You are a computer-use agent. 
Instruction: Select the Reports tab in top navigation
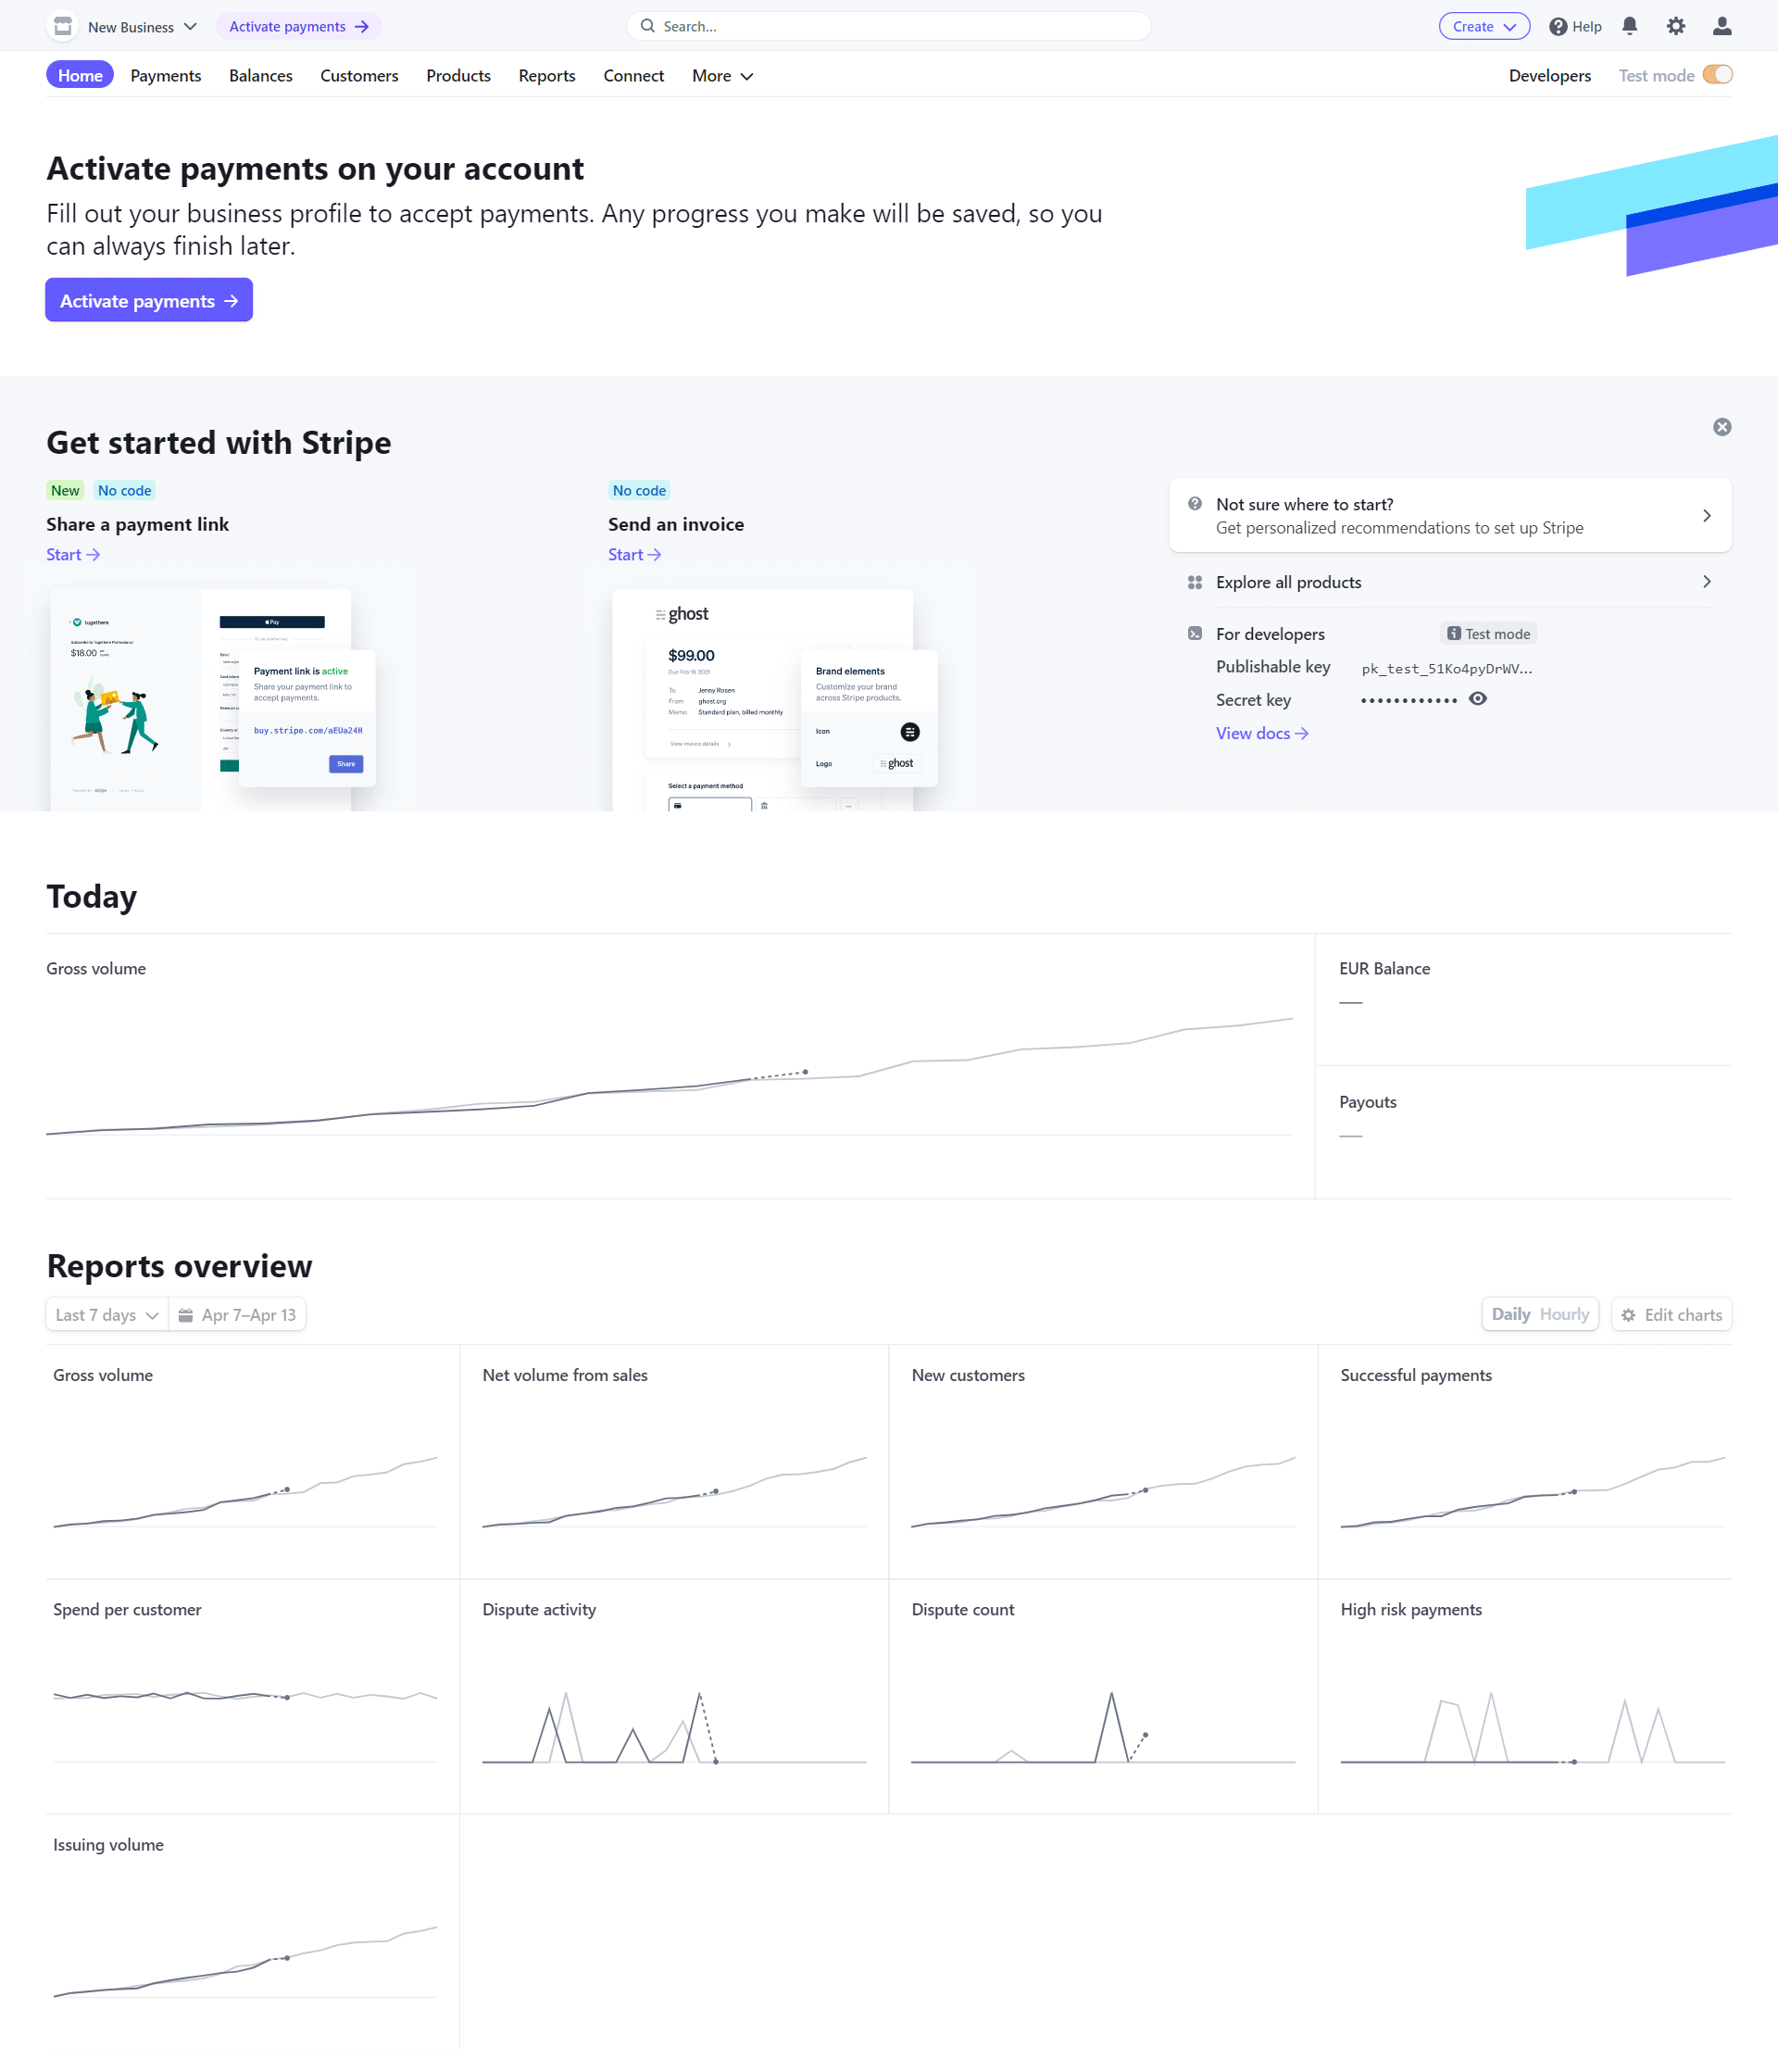point(545,76)
